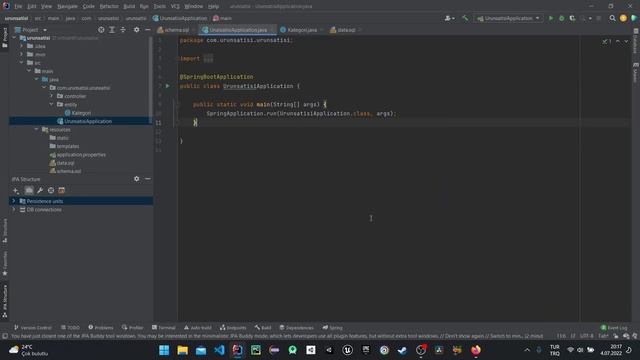Select the static folder
640x360 pixels.
tap(62, 138)
